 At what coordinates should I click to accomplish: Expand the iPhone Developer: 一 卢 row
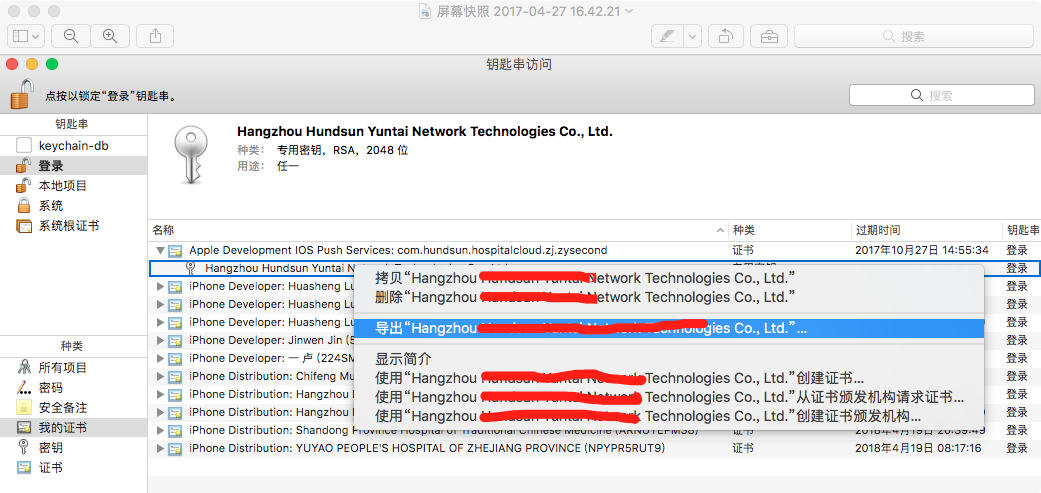(159, 358)
